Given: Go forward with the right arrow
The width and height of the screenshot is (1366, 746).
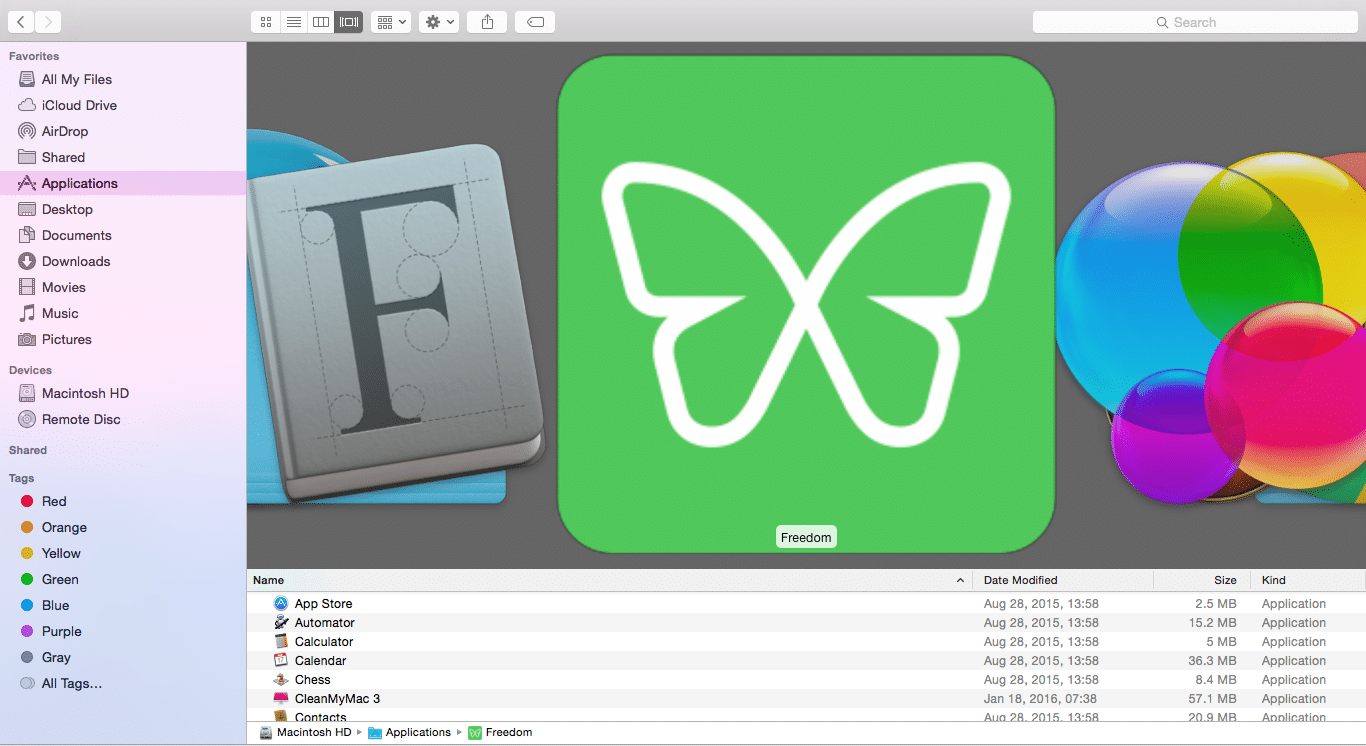Looking at the screenshot, I should [x=48, y=22].
